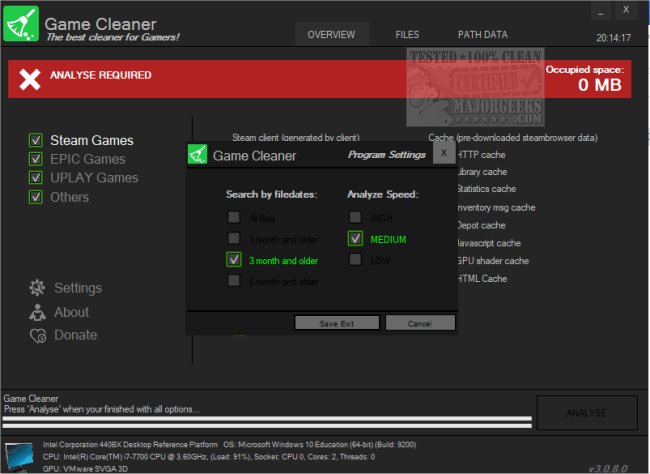The height and width of the screenshot is (474, 650).
Task: Click the Cancel button in settings dialog
Action: click(420, 323)
